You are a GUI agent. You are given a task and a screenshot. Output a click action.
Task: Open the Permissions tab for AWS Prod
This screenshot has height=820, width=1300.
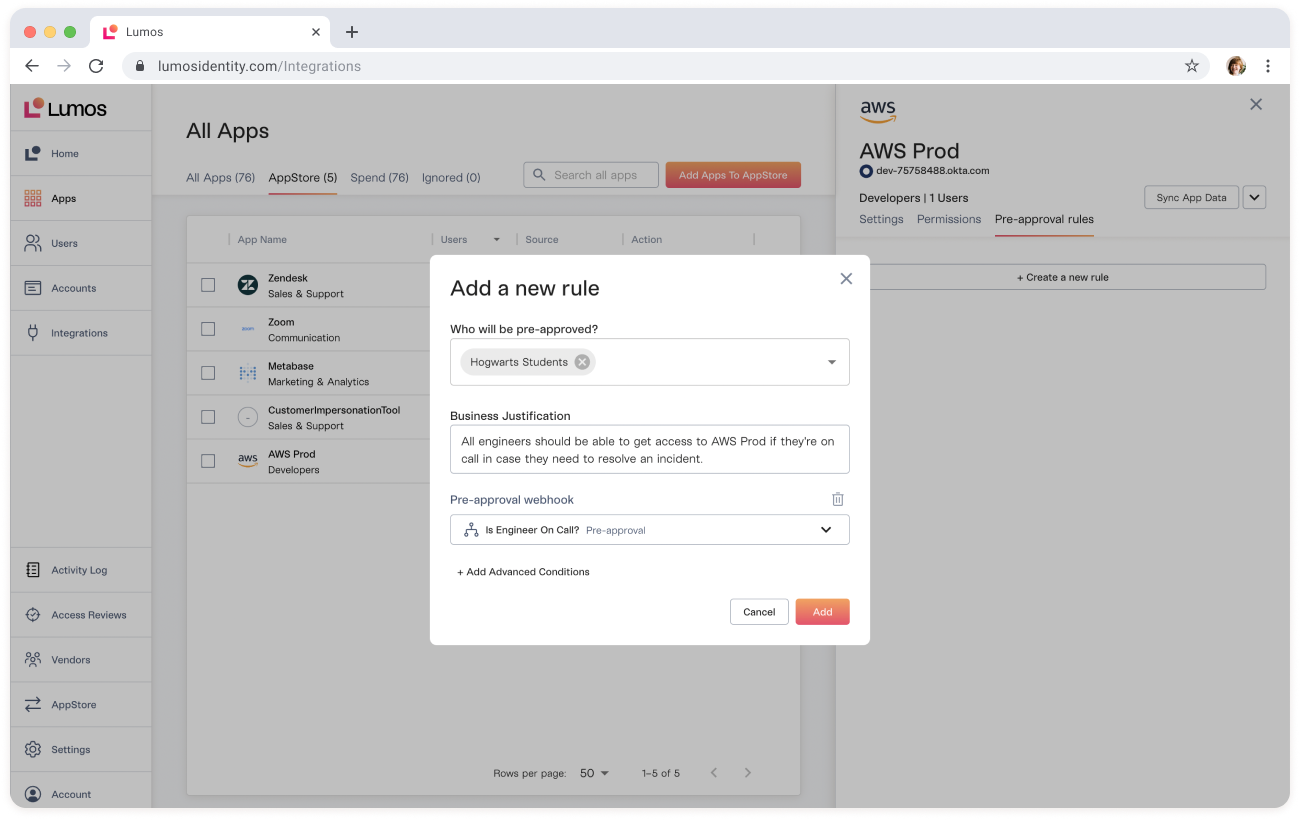pyautogui.click(x=949, y=220)
